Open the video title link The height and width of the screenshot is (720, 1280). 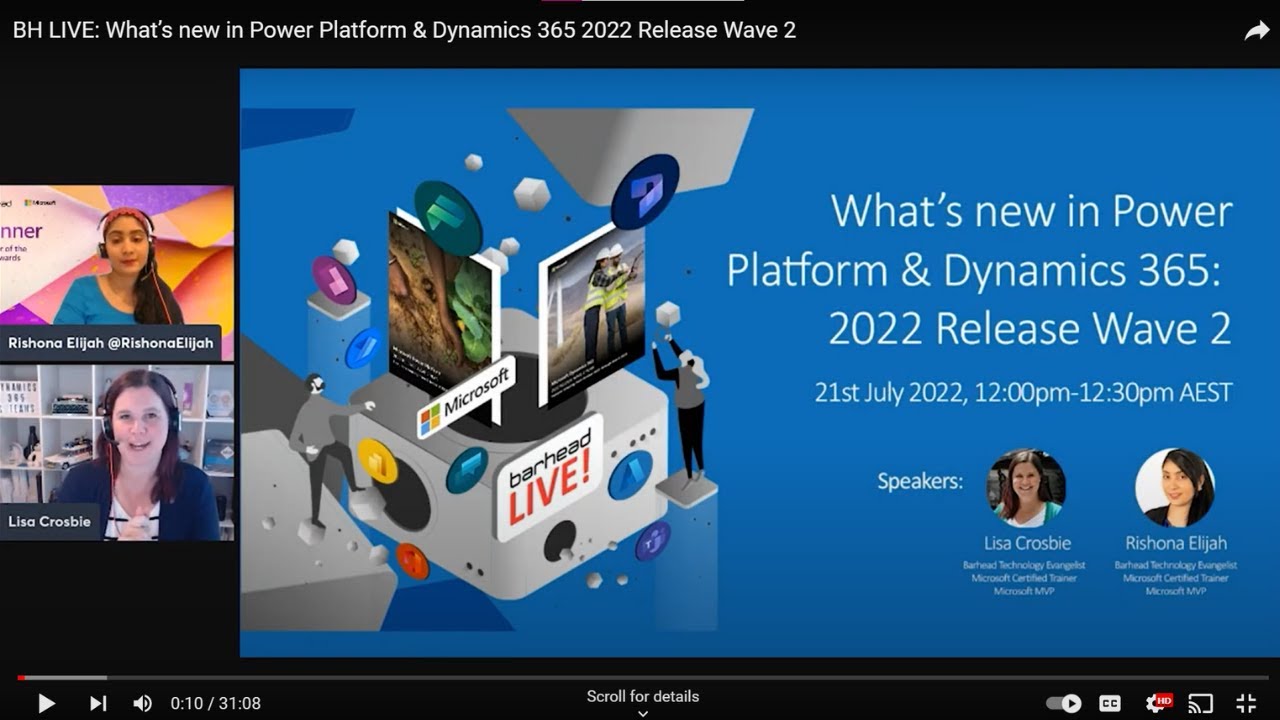click(404, 30)
